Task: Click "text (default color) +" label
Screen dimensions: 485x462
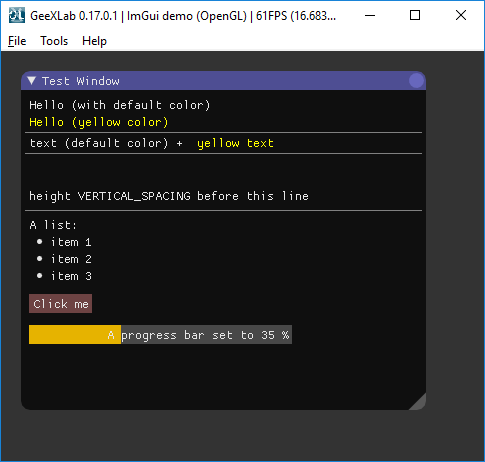Action: tap(106, 143)
